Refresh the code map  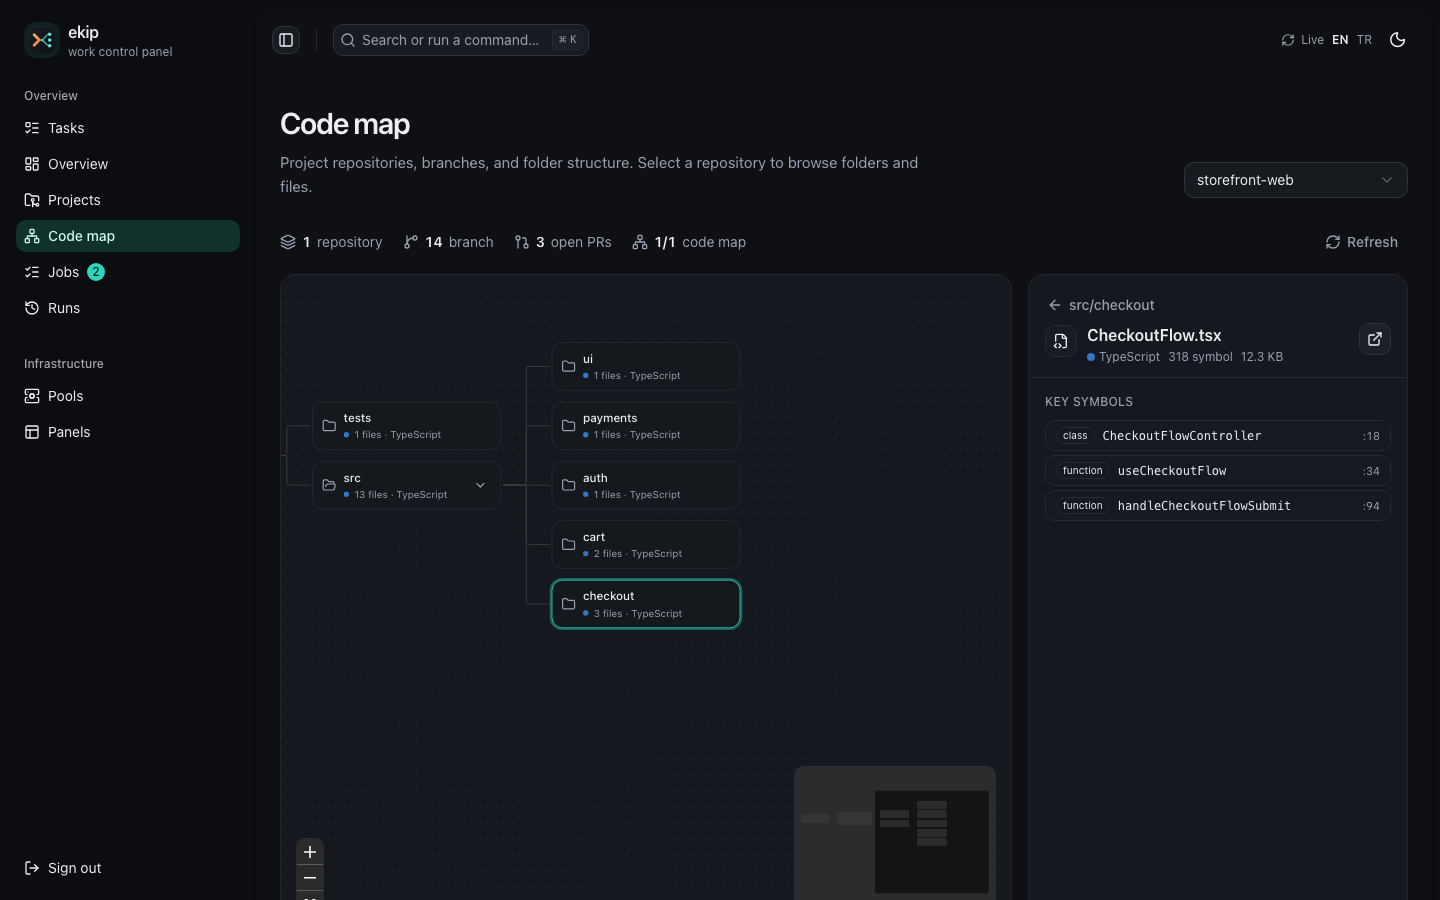[1361, 242]
